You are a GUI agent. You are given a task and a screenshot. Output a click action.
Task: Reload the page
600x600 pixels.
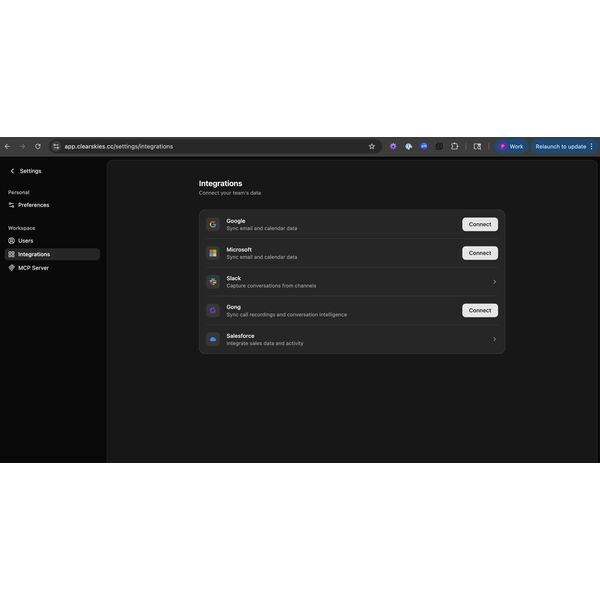38,146
